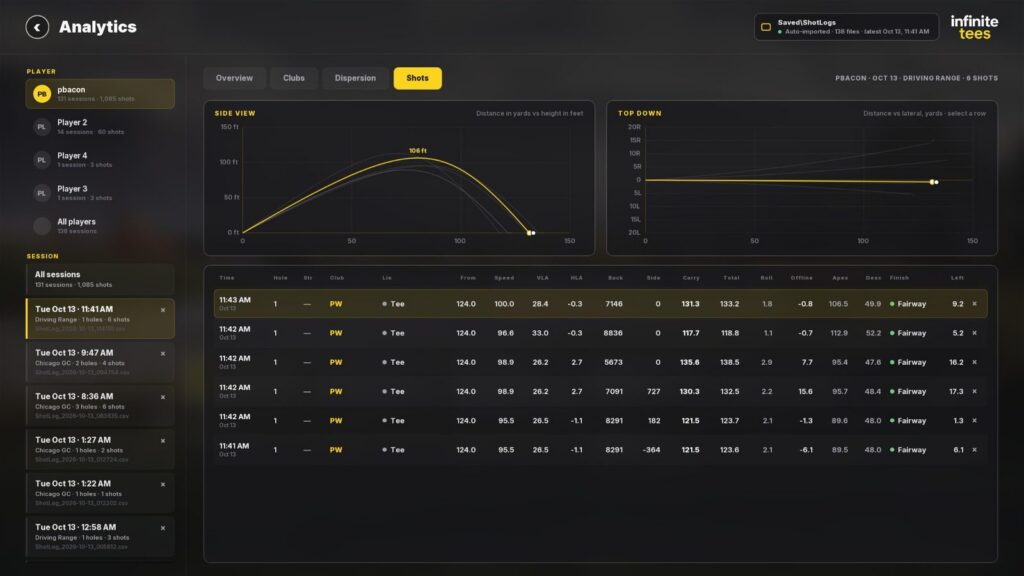Click the 16.2 left value
Viewport: 1024px width, 576px height.
tap(956, 362)
